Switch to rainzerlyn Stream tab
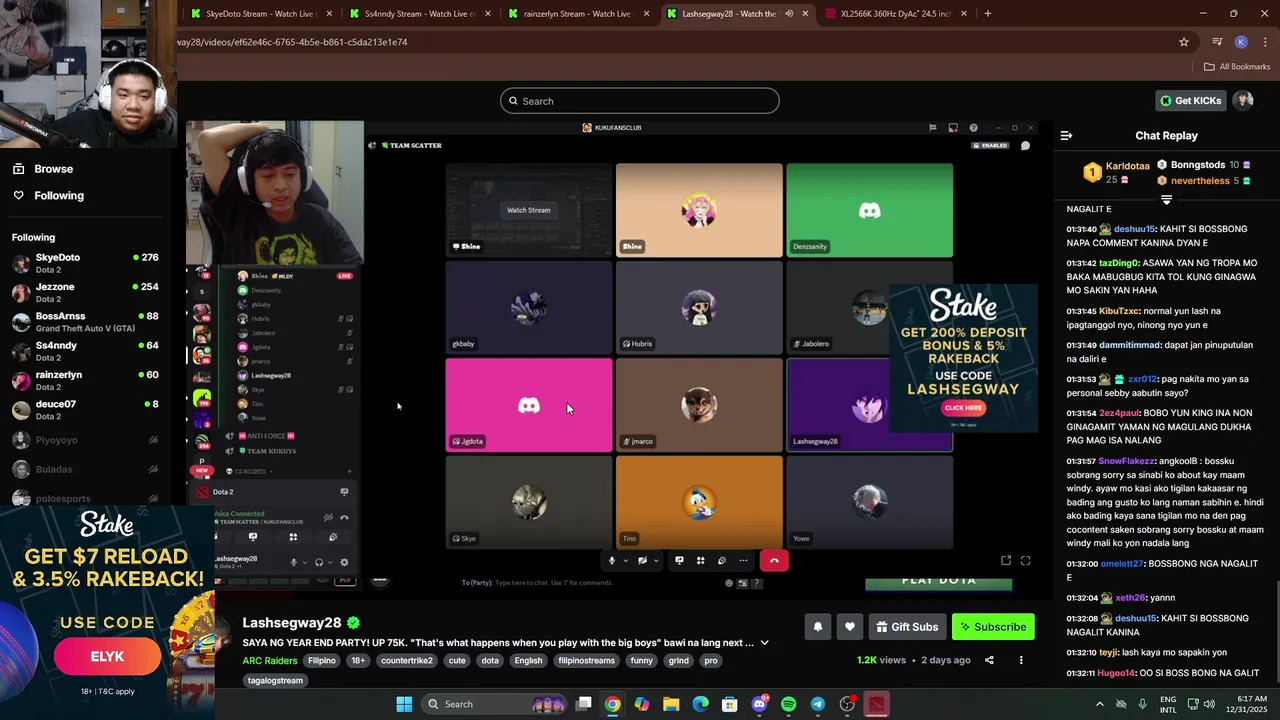This screenshot has height=720, width=1280. pyautogui.click(x=579, y=14)
